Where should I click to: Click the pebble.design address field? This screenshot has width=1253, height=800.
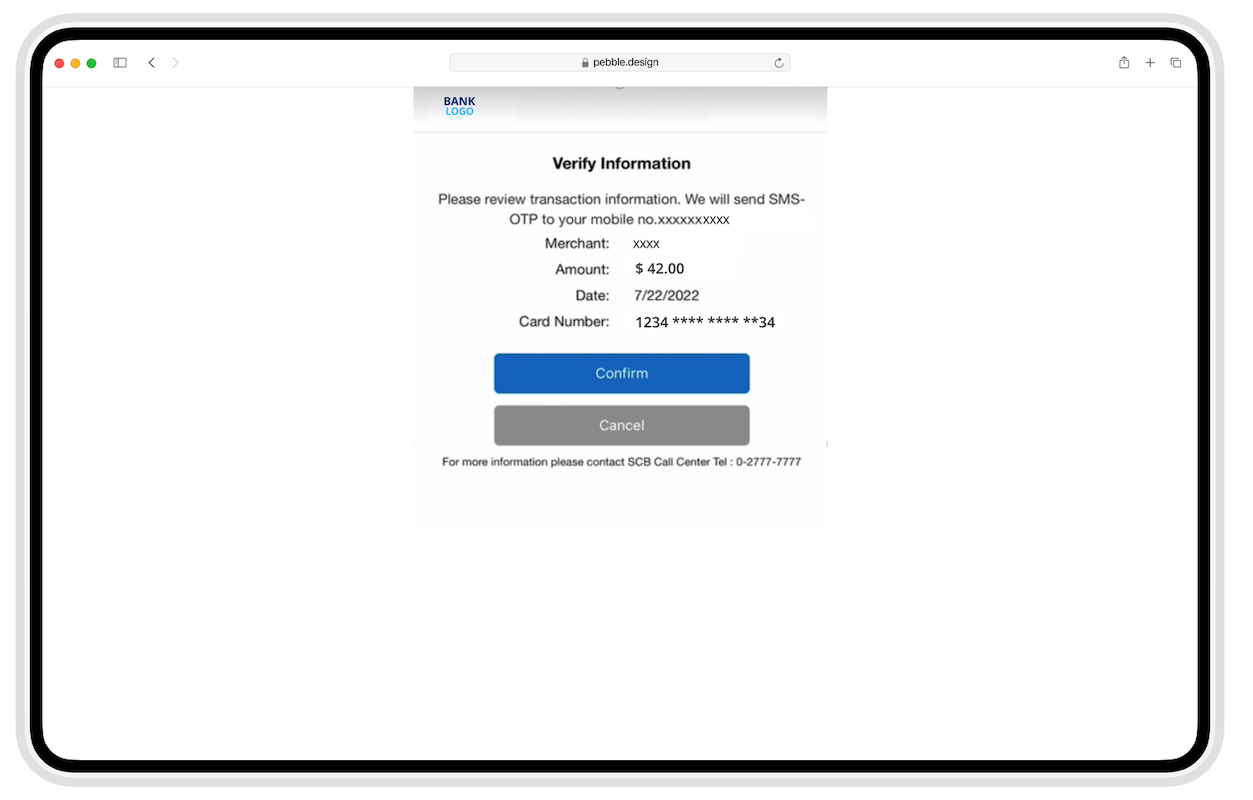click(x=620, y=63)
